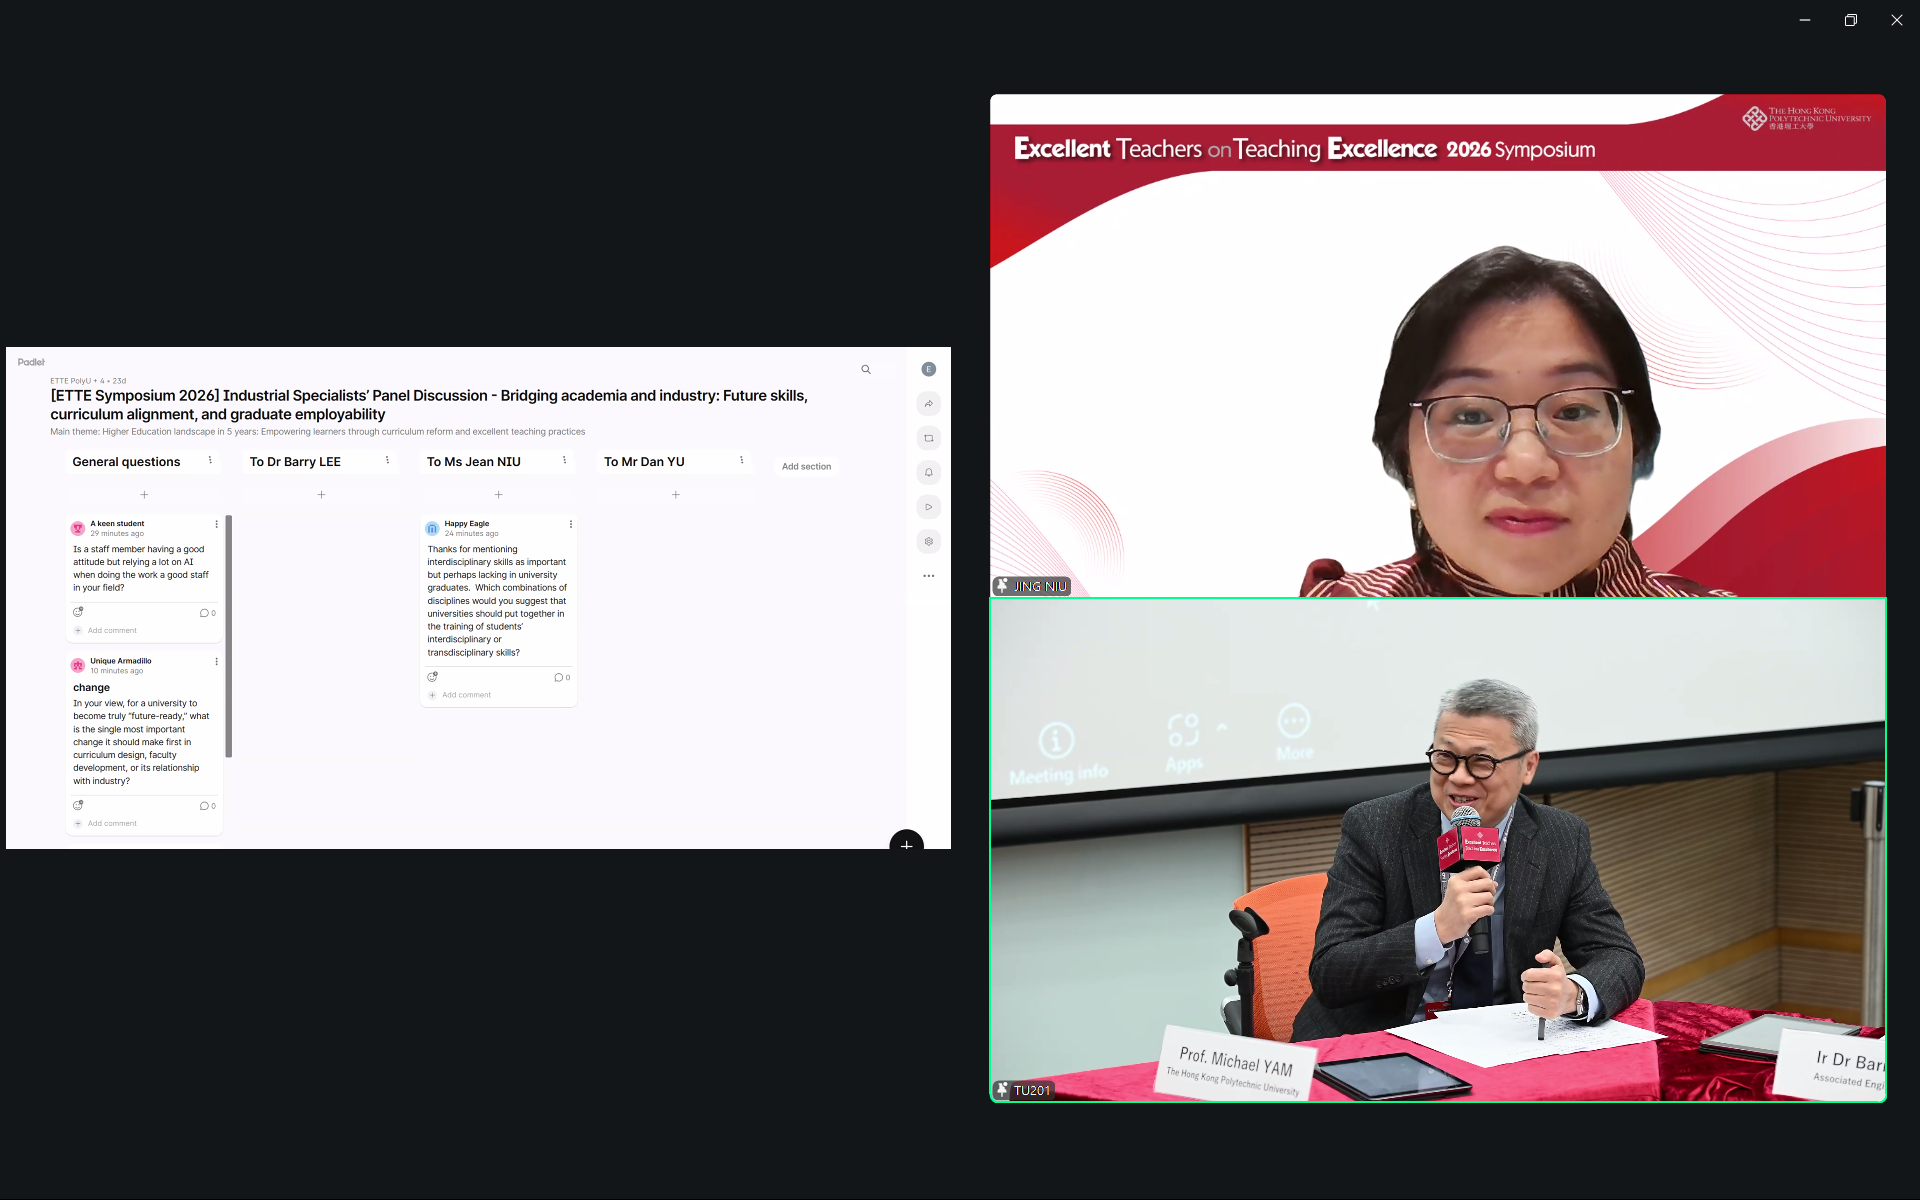Open General questions section options menu
The height and width of the screenshot is (1200, 1920).
pos(210,461)
